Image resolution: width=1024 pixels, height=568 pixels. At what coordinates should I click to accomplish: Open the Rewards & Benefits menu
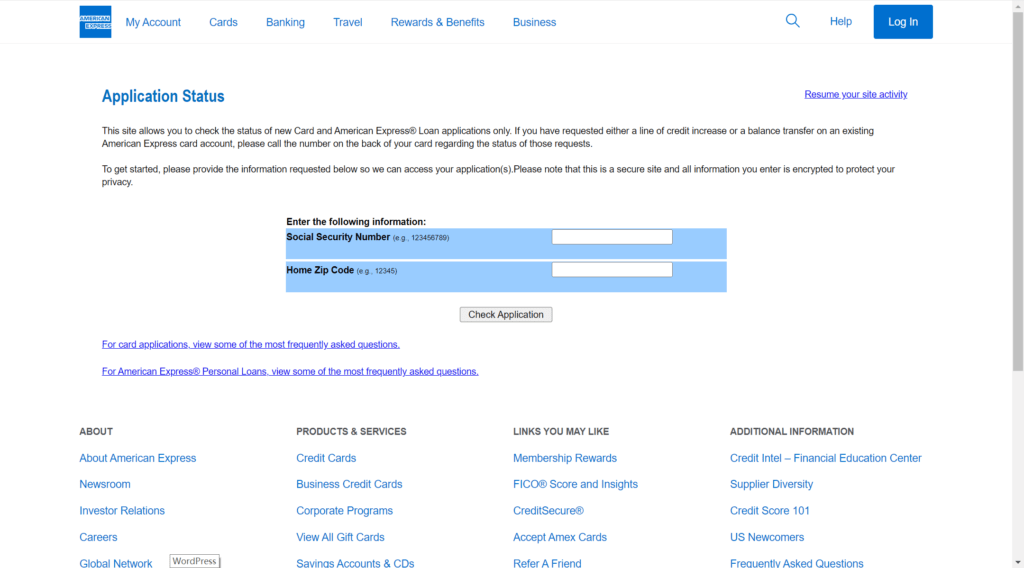438,22
